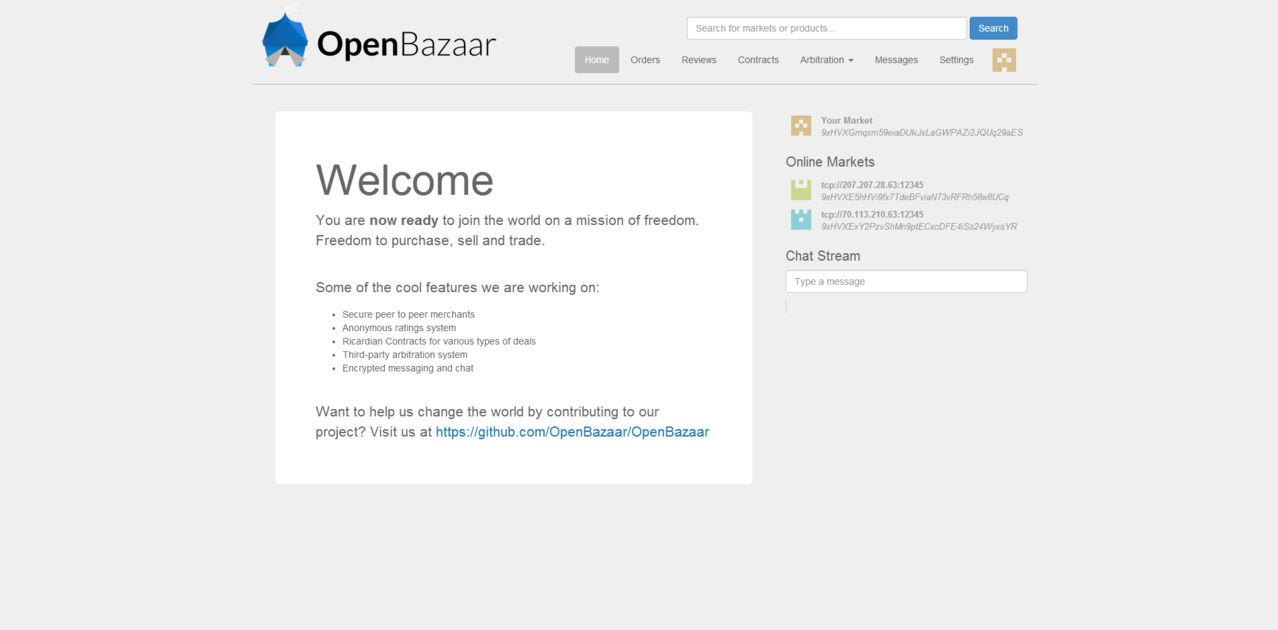Click the Online Markets heading
Screen dimensions: 1278x630
coord(830,162)
